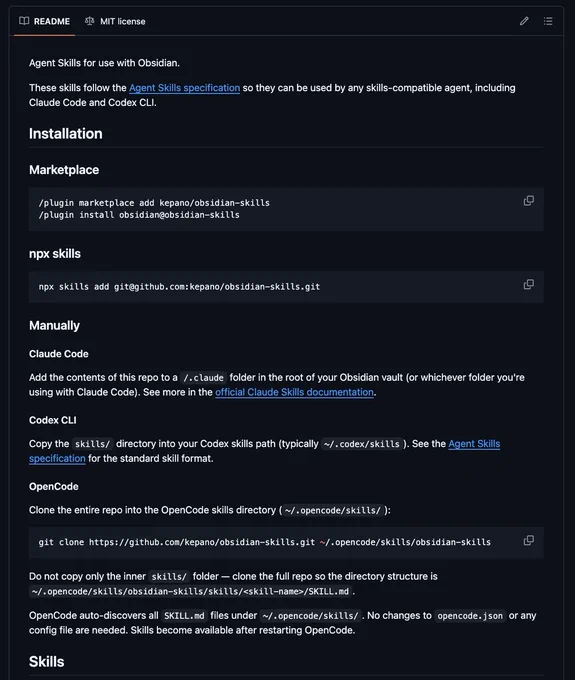575x680 pixels.
Task: Click the Installation heading
Action: coord(65,134)
